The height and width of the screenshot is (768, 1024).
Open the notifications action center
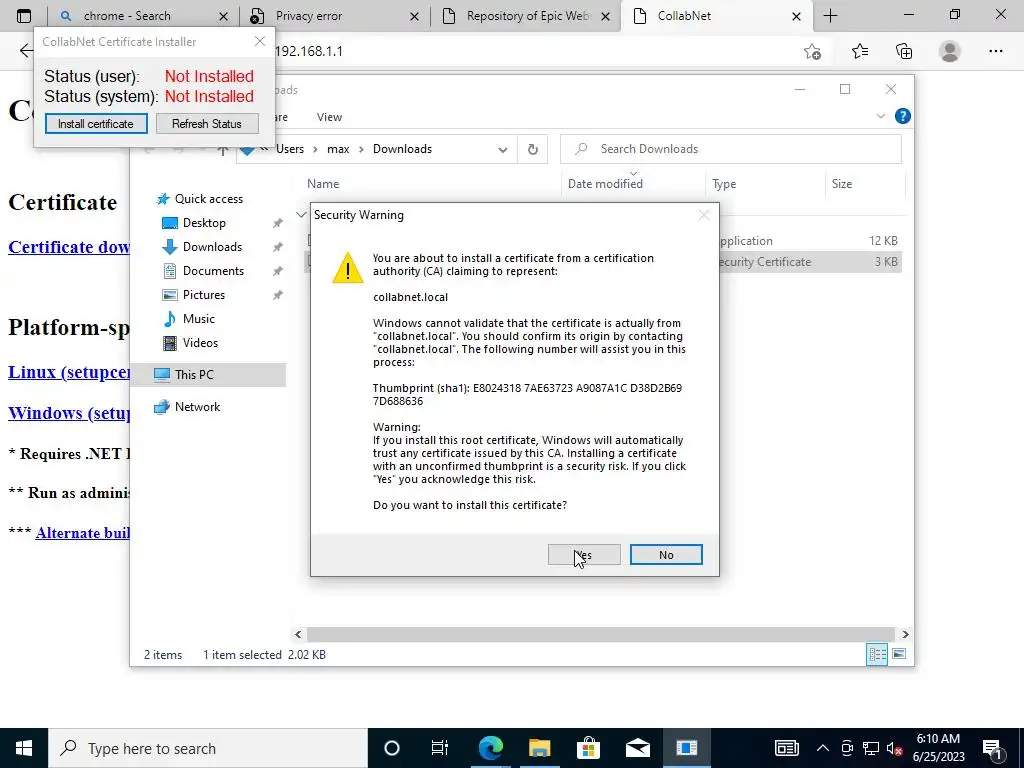tap(992, 748)
